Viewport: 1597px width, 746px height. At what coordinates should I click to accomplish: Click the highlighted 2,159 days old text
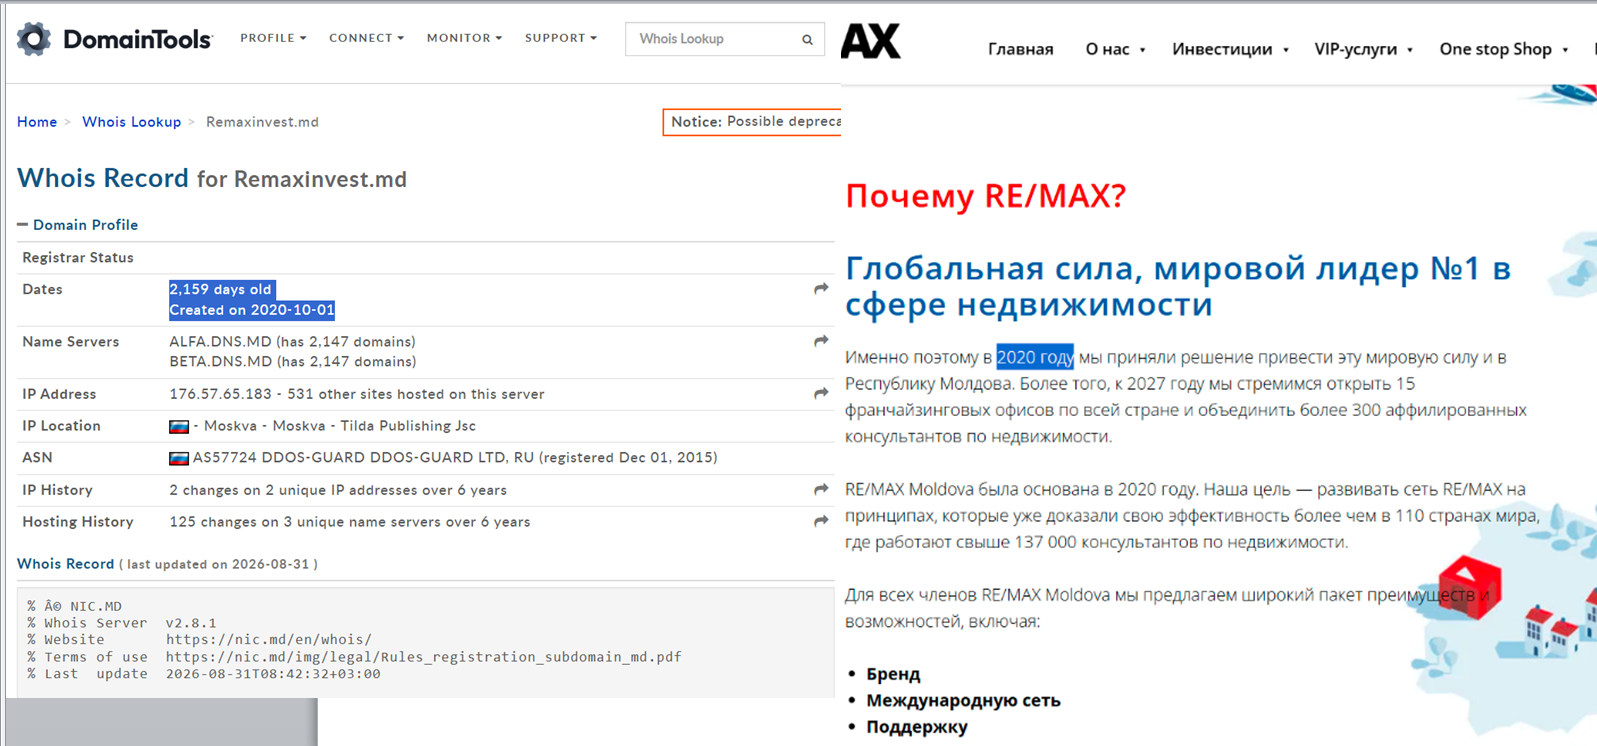click(x=220, y=289)
